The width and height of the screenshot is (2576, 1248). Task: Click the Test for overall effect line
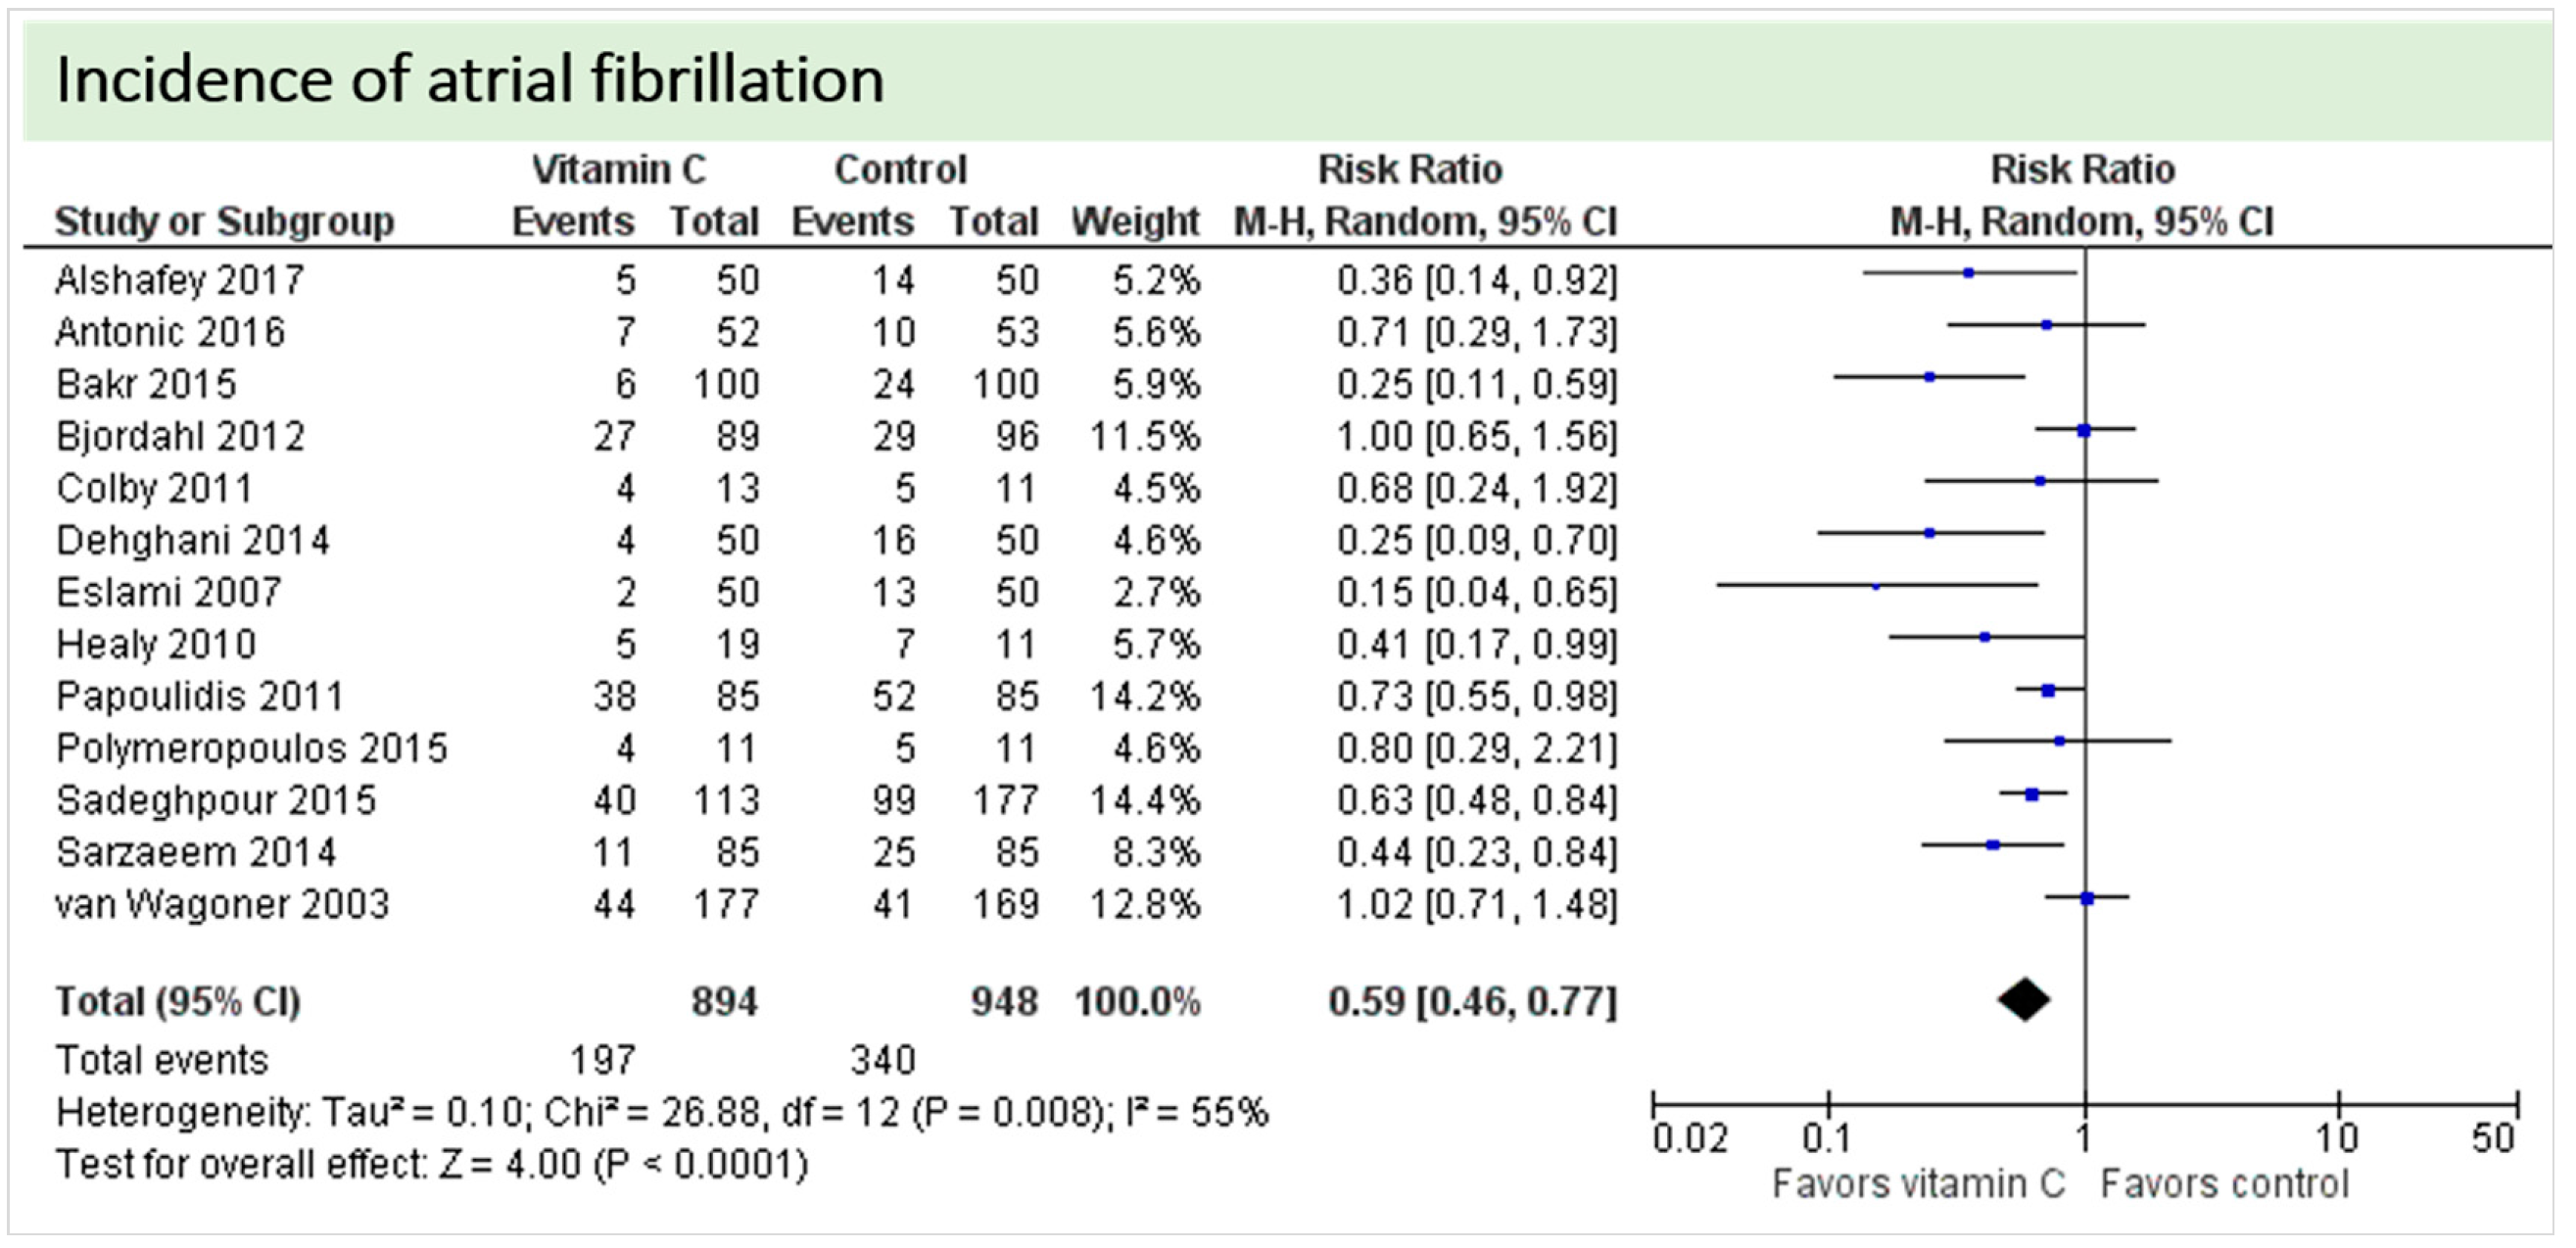point(431,1165)
